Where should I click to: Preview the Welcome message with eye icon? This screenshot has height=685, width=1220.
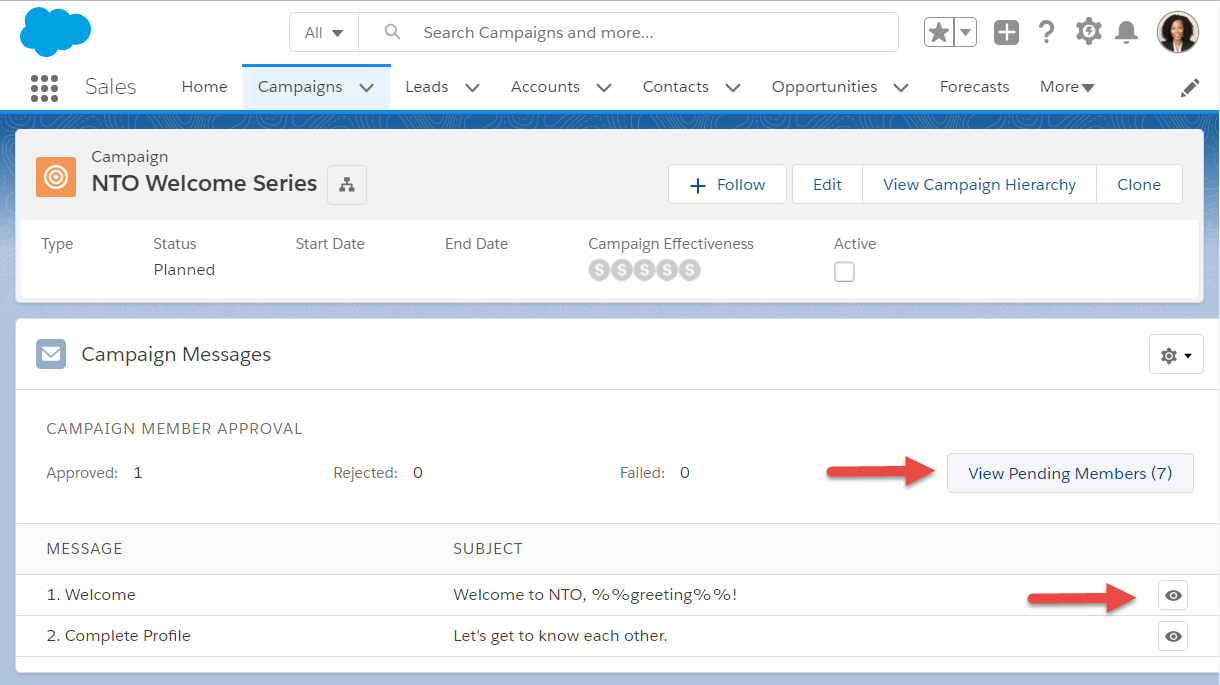pyautogui.click(x=1173, y=596)
